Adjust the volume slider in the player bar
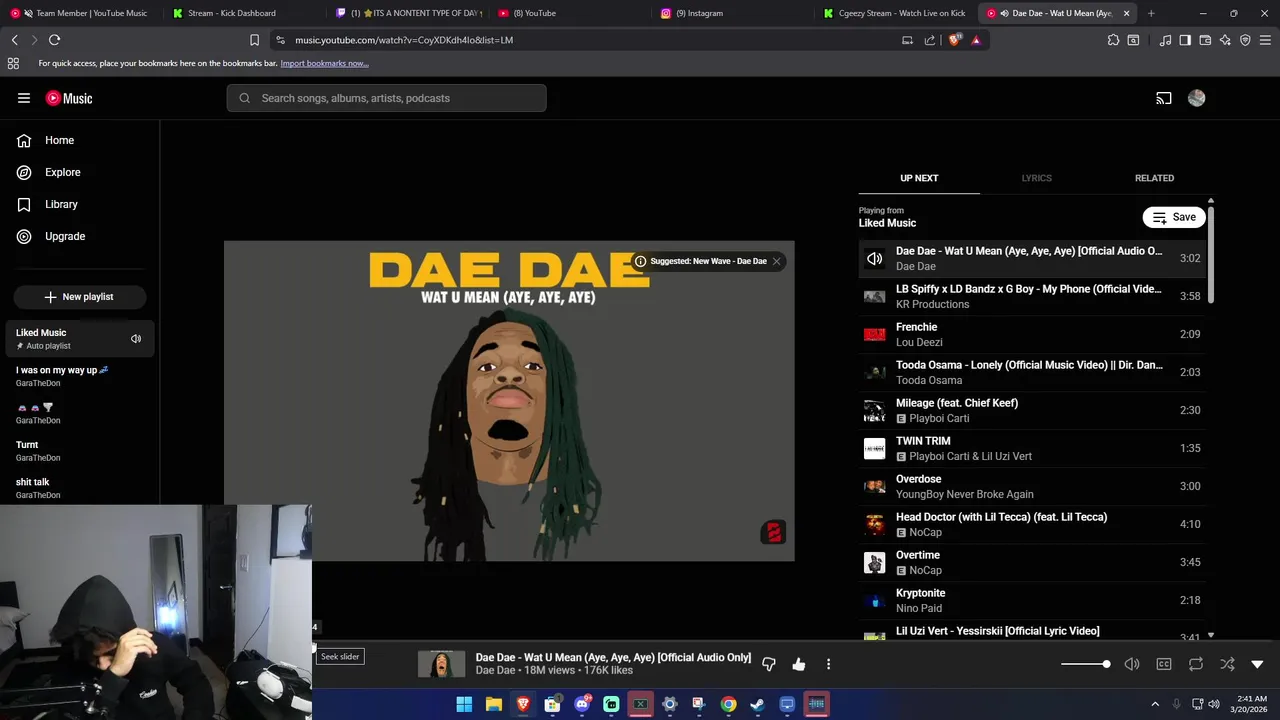 (1085, 664)
